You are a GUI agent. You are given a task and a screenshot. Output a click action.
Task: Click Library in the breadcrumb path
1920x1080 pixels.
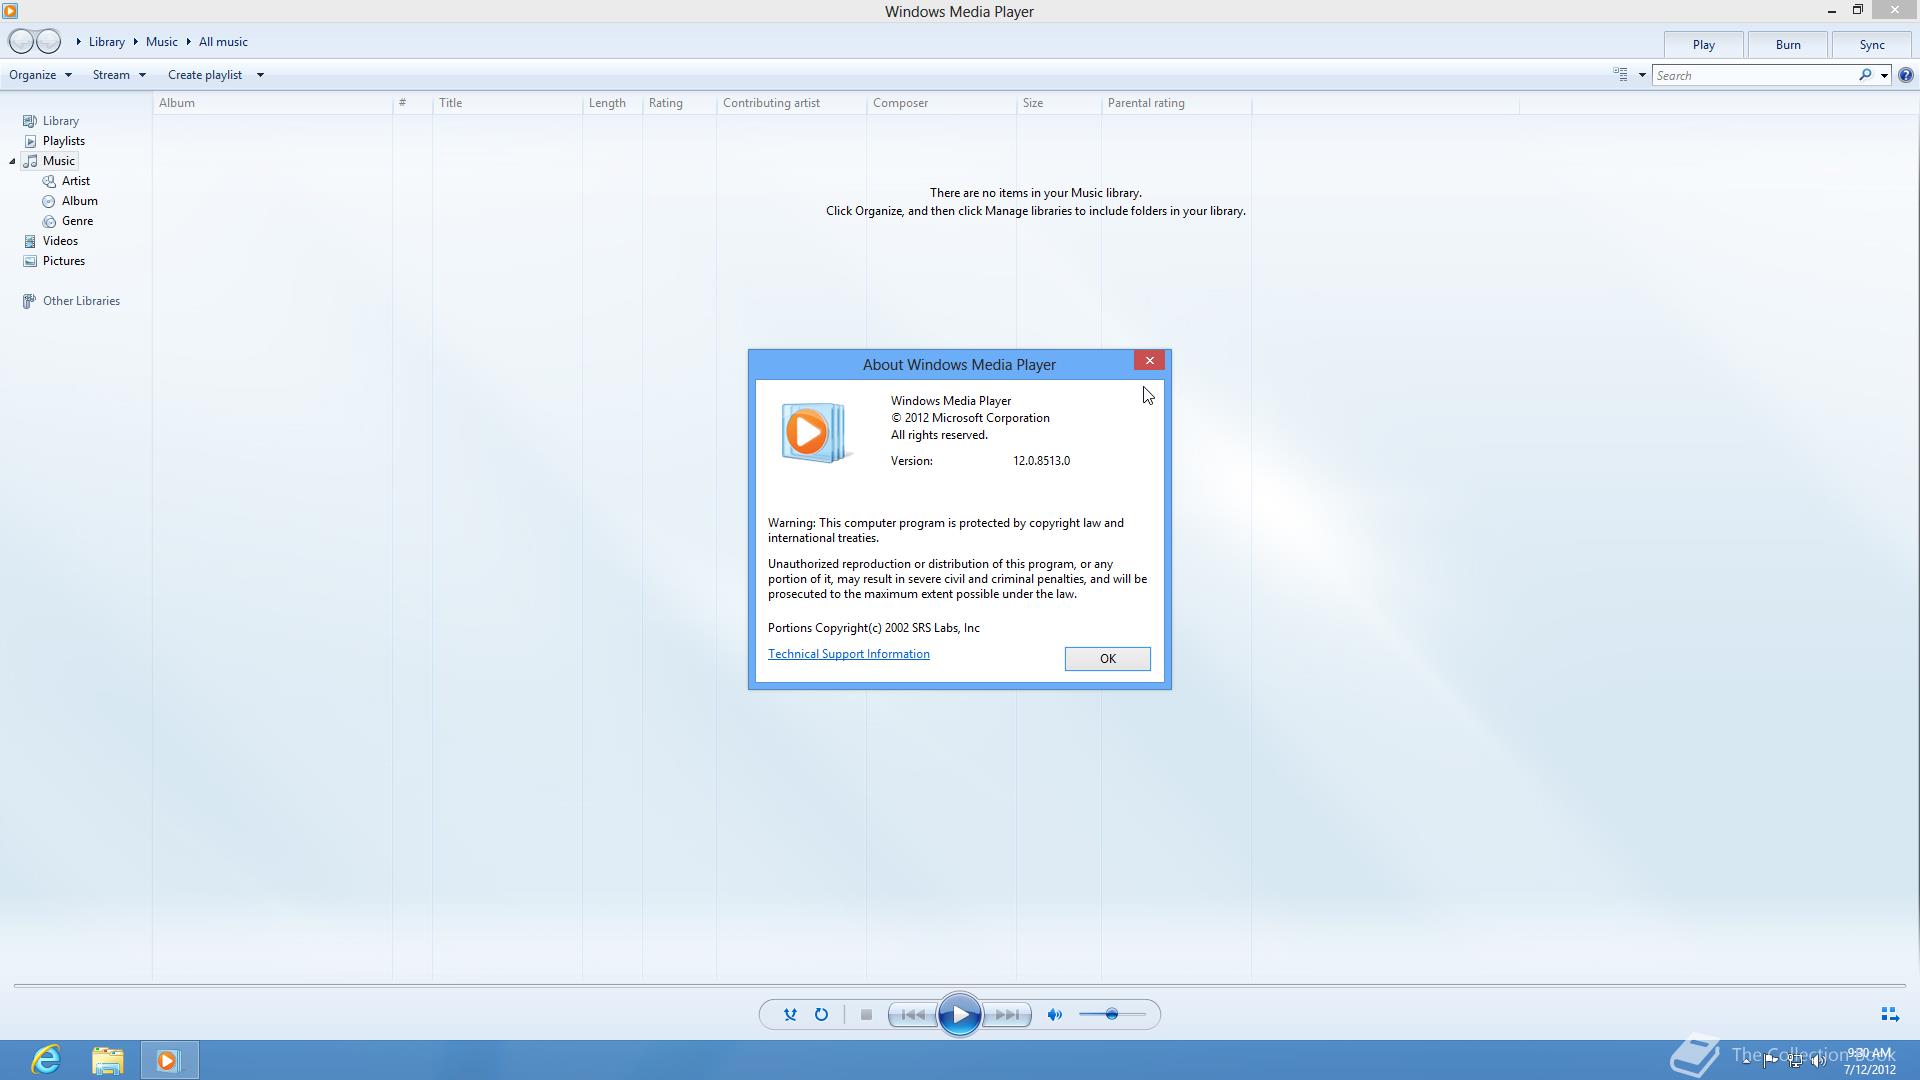107,42
